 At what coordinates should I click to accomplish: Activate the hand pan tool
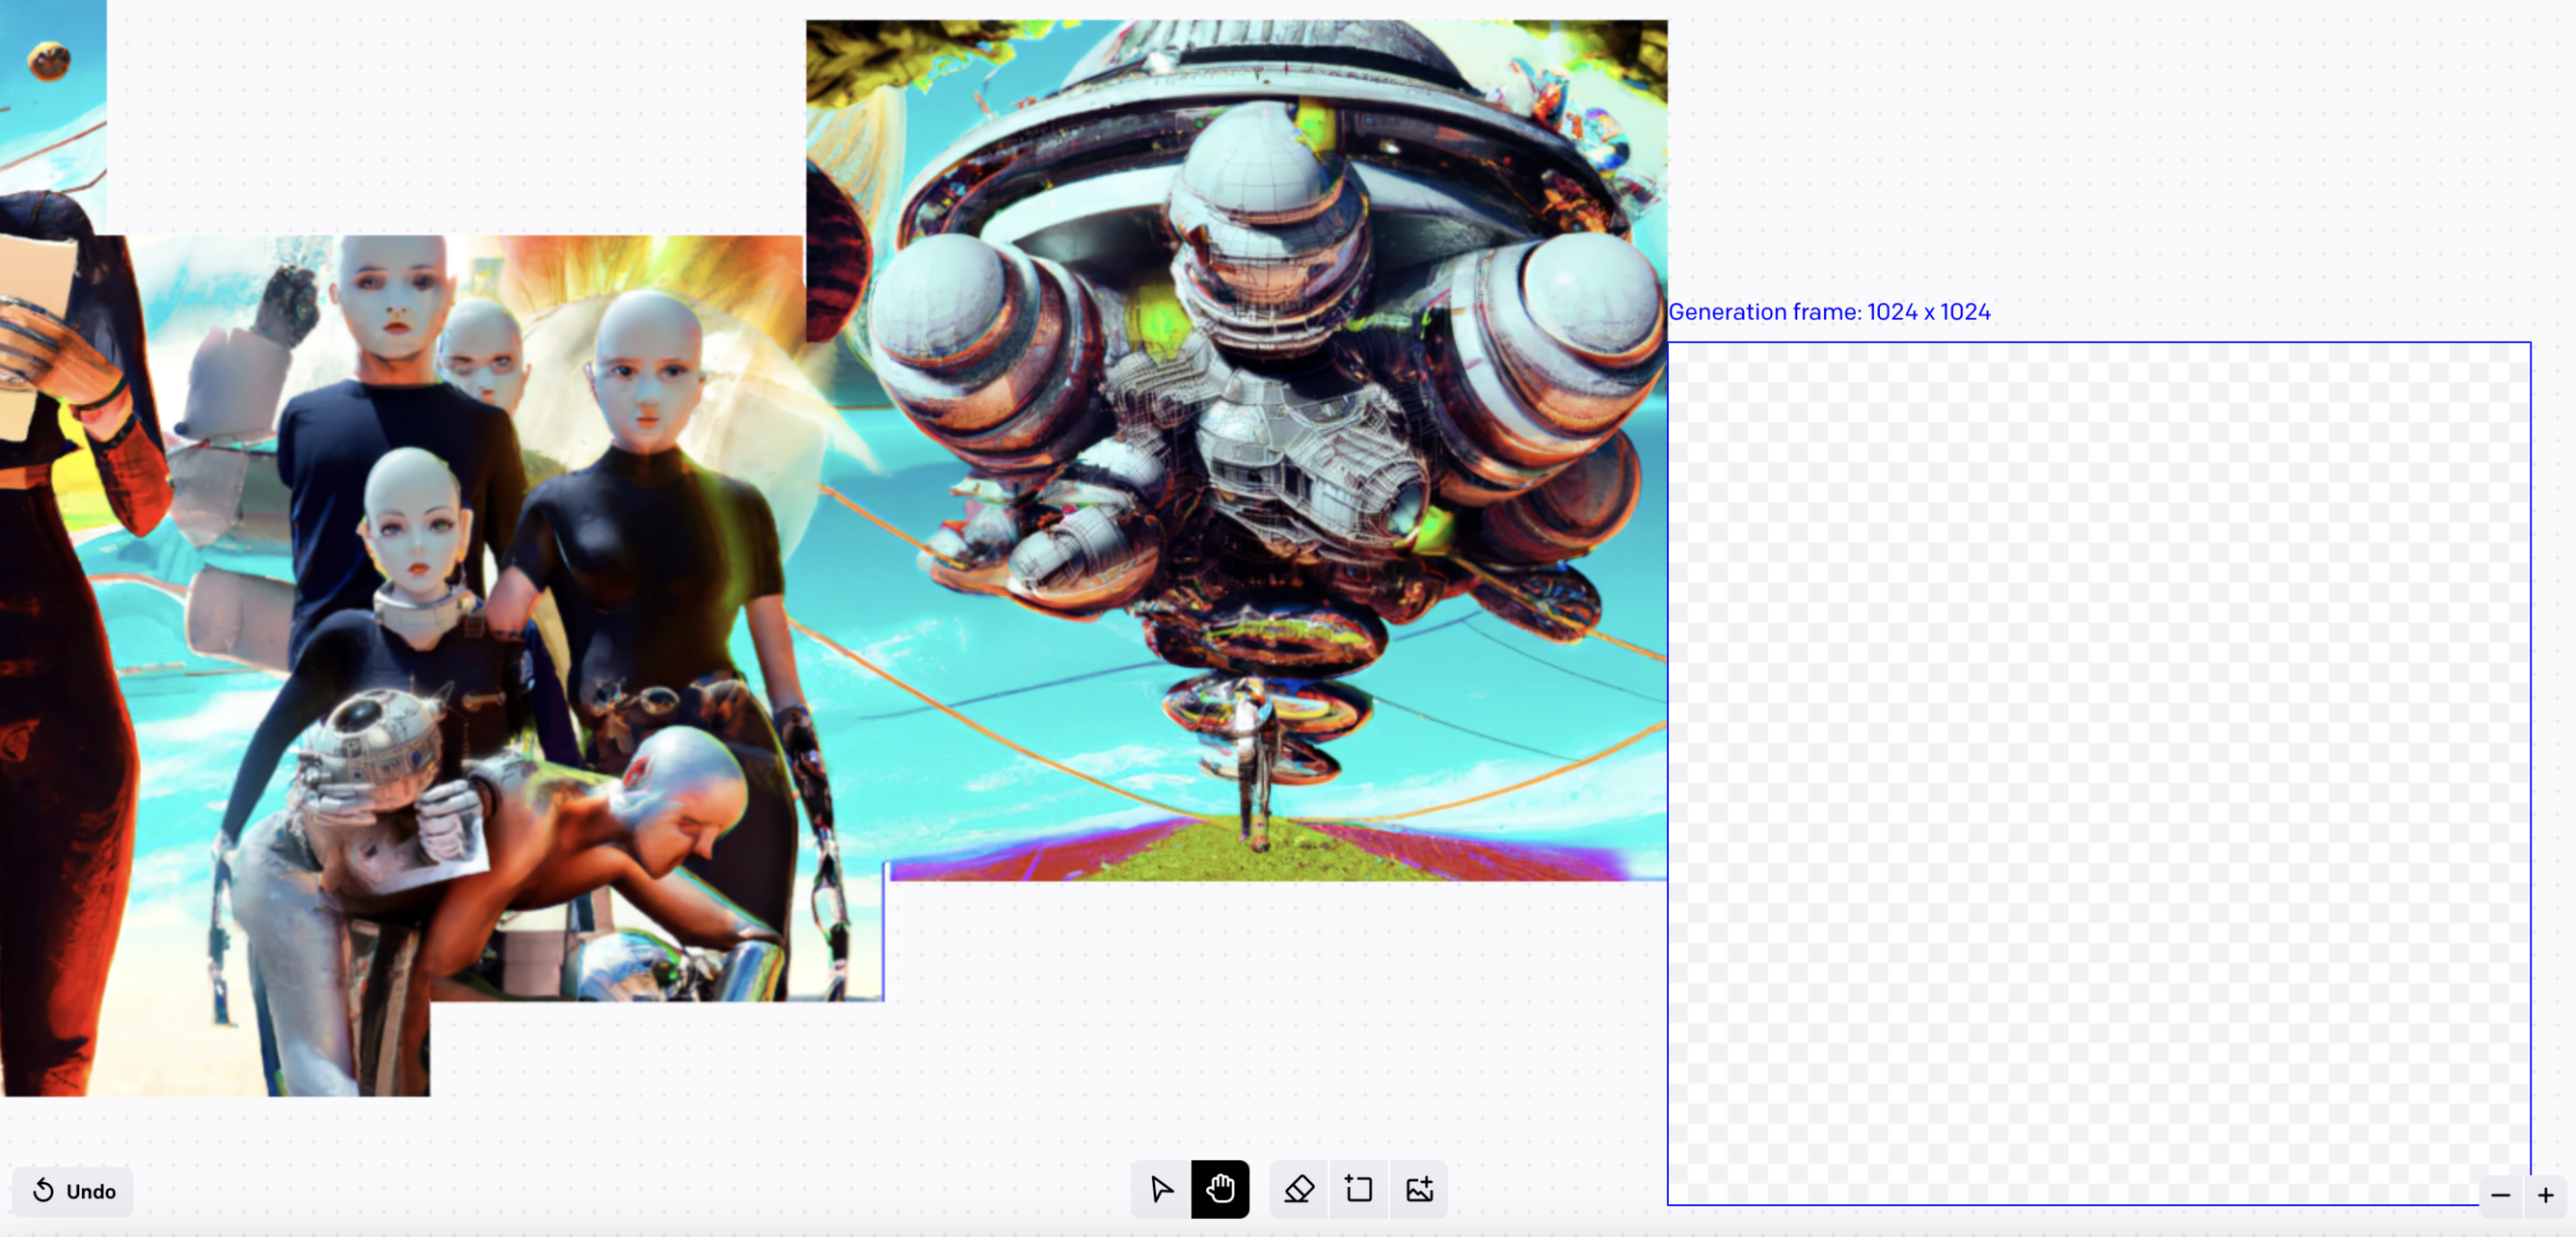tap(1220, 1189)
